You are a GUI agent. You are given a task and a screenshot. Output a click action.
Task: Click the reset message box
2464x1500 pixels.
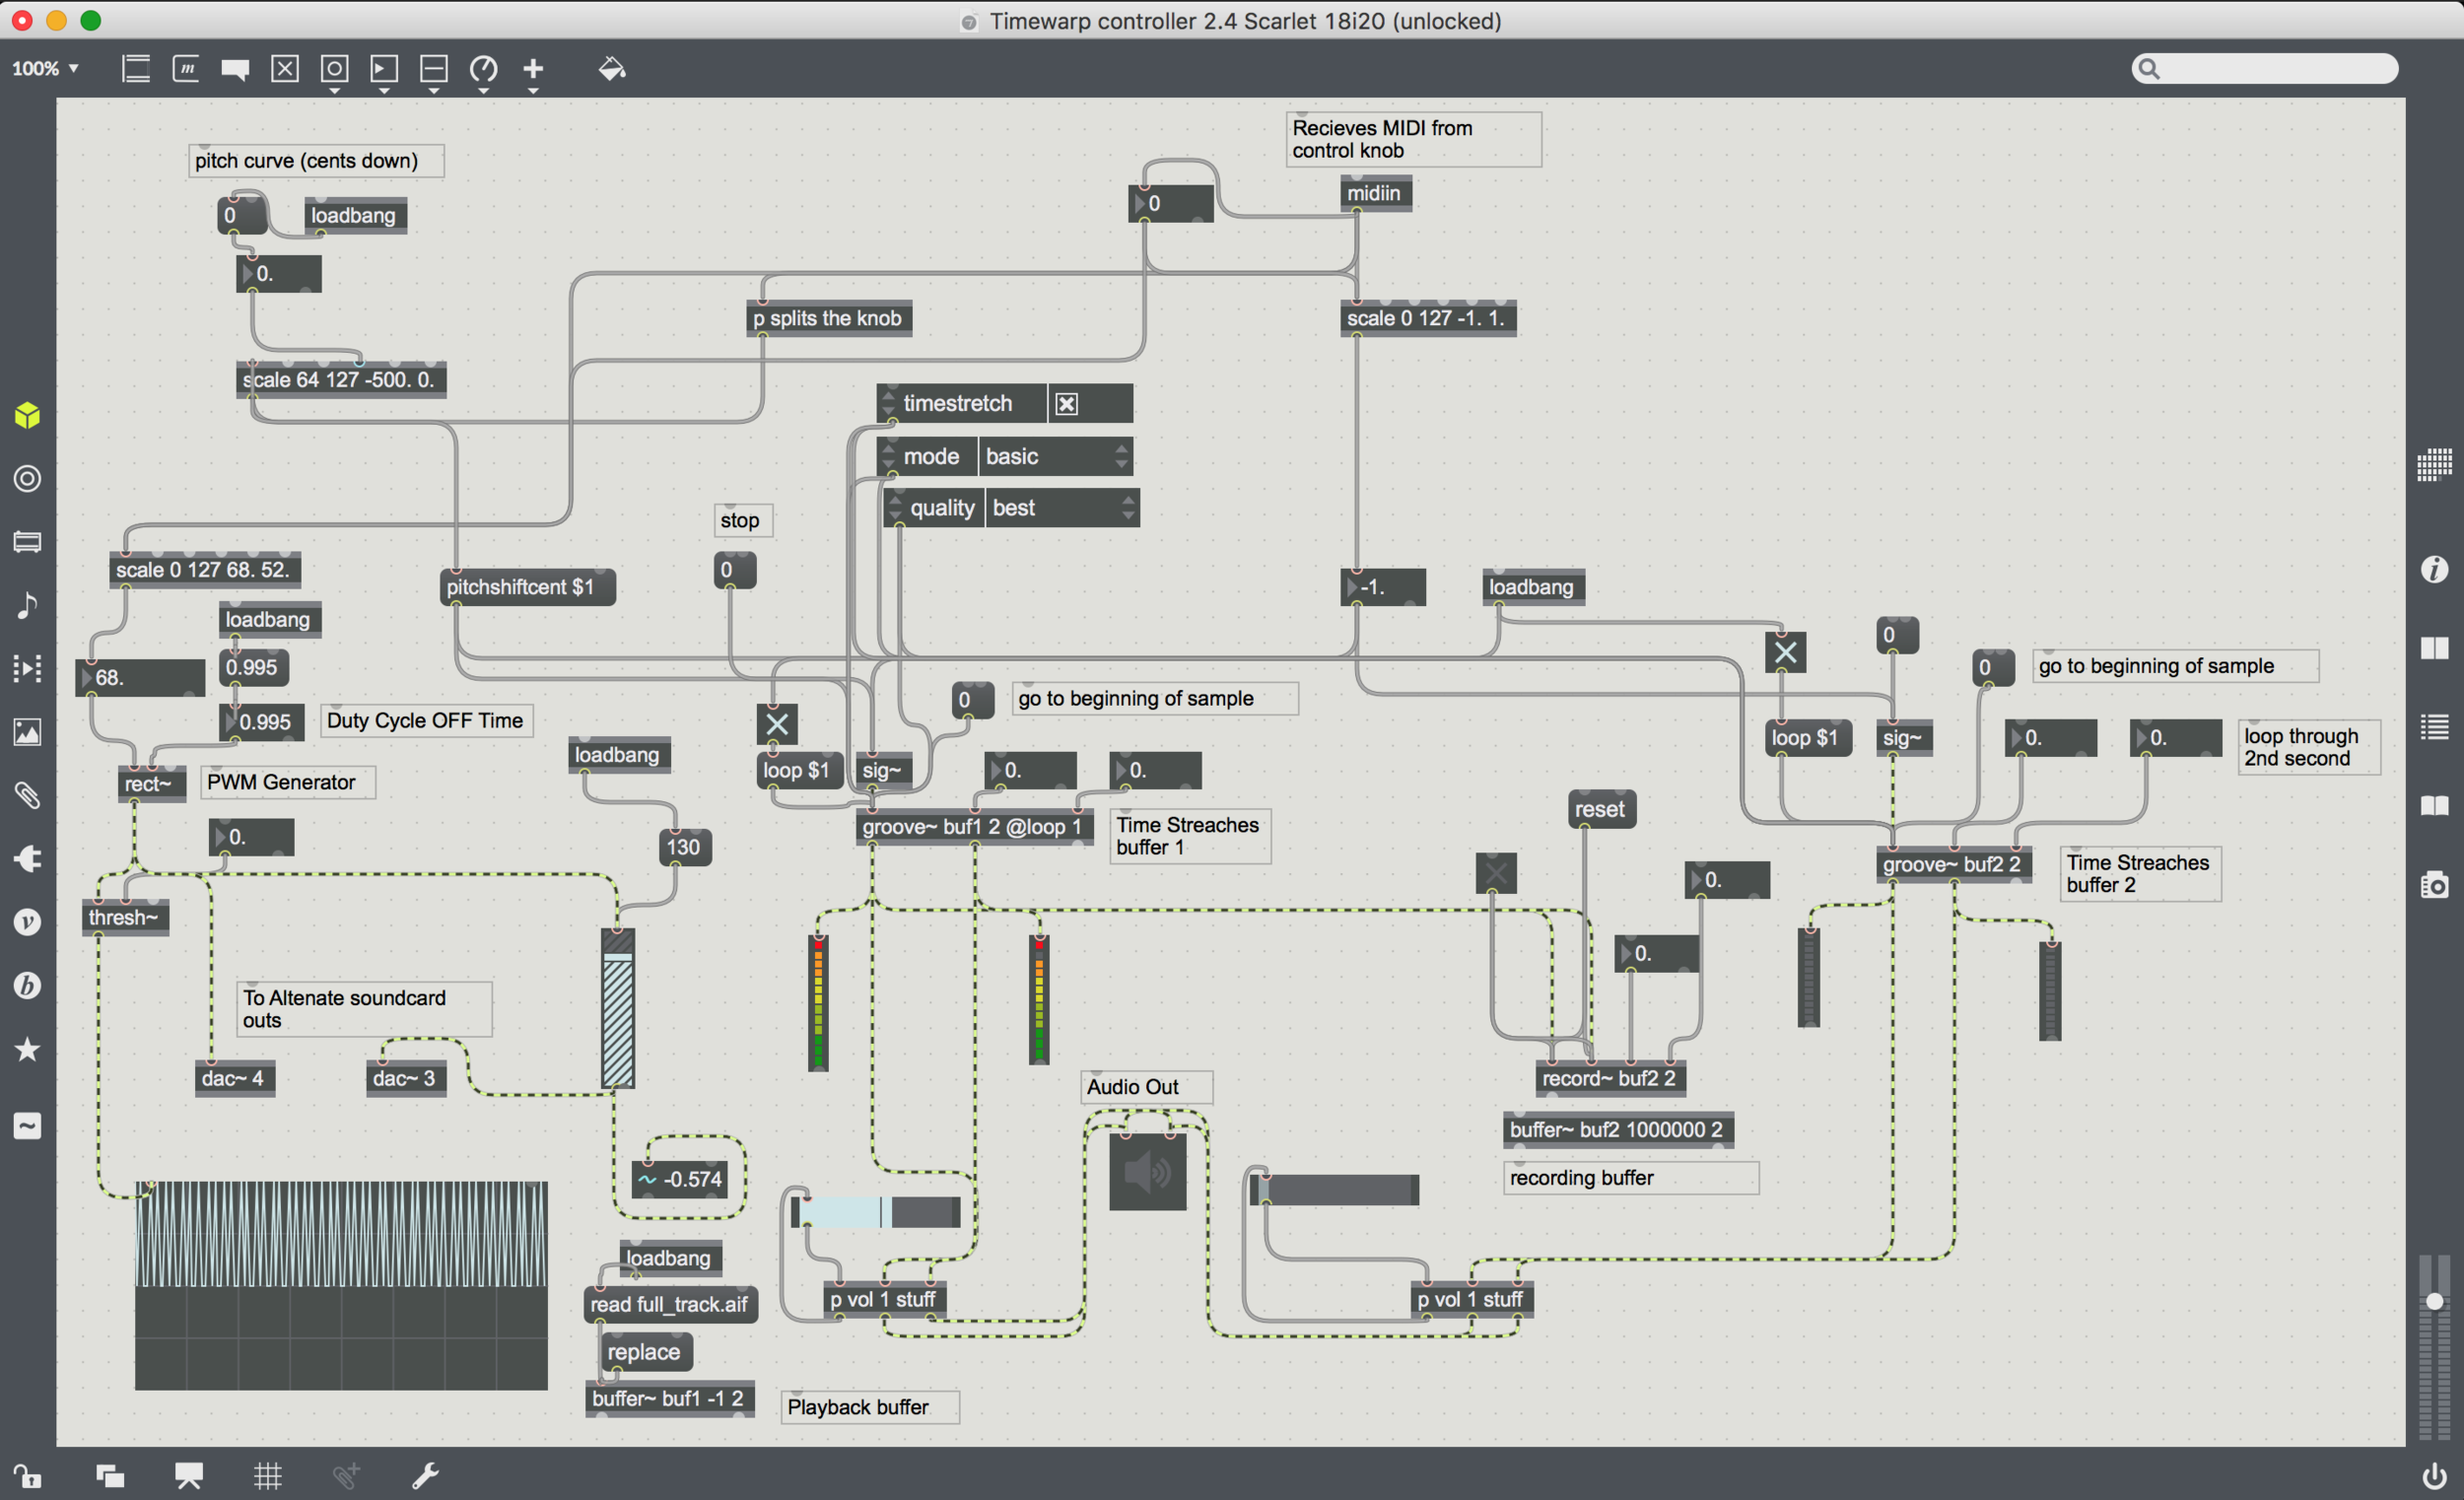click(x=1601, y=809)
